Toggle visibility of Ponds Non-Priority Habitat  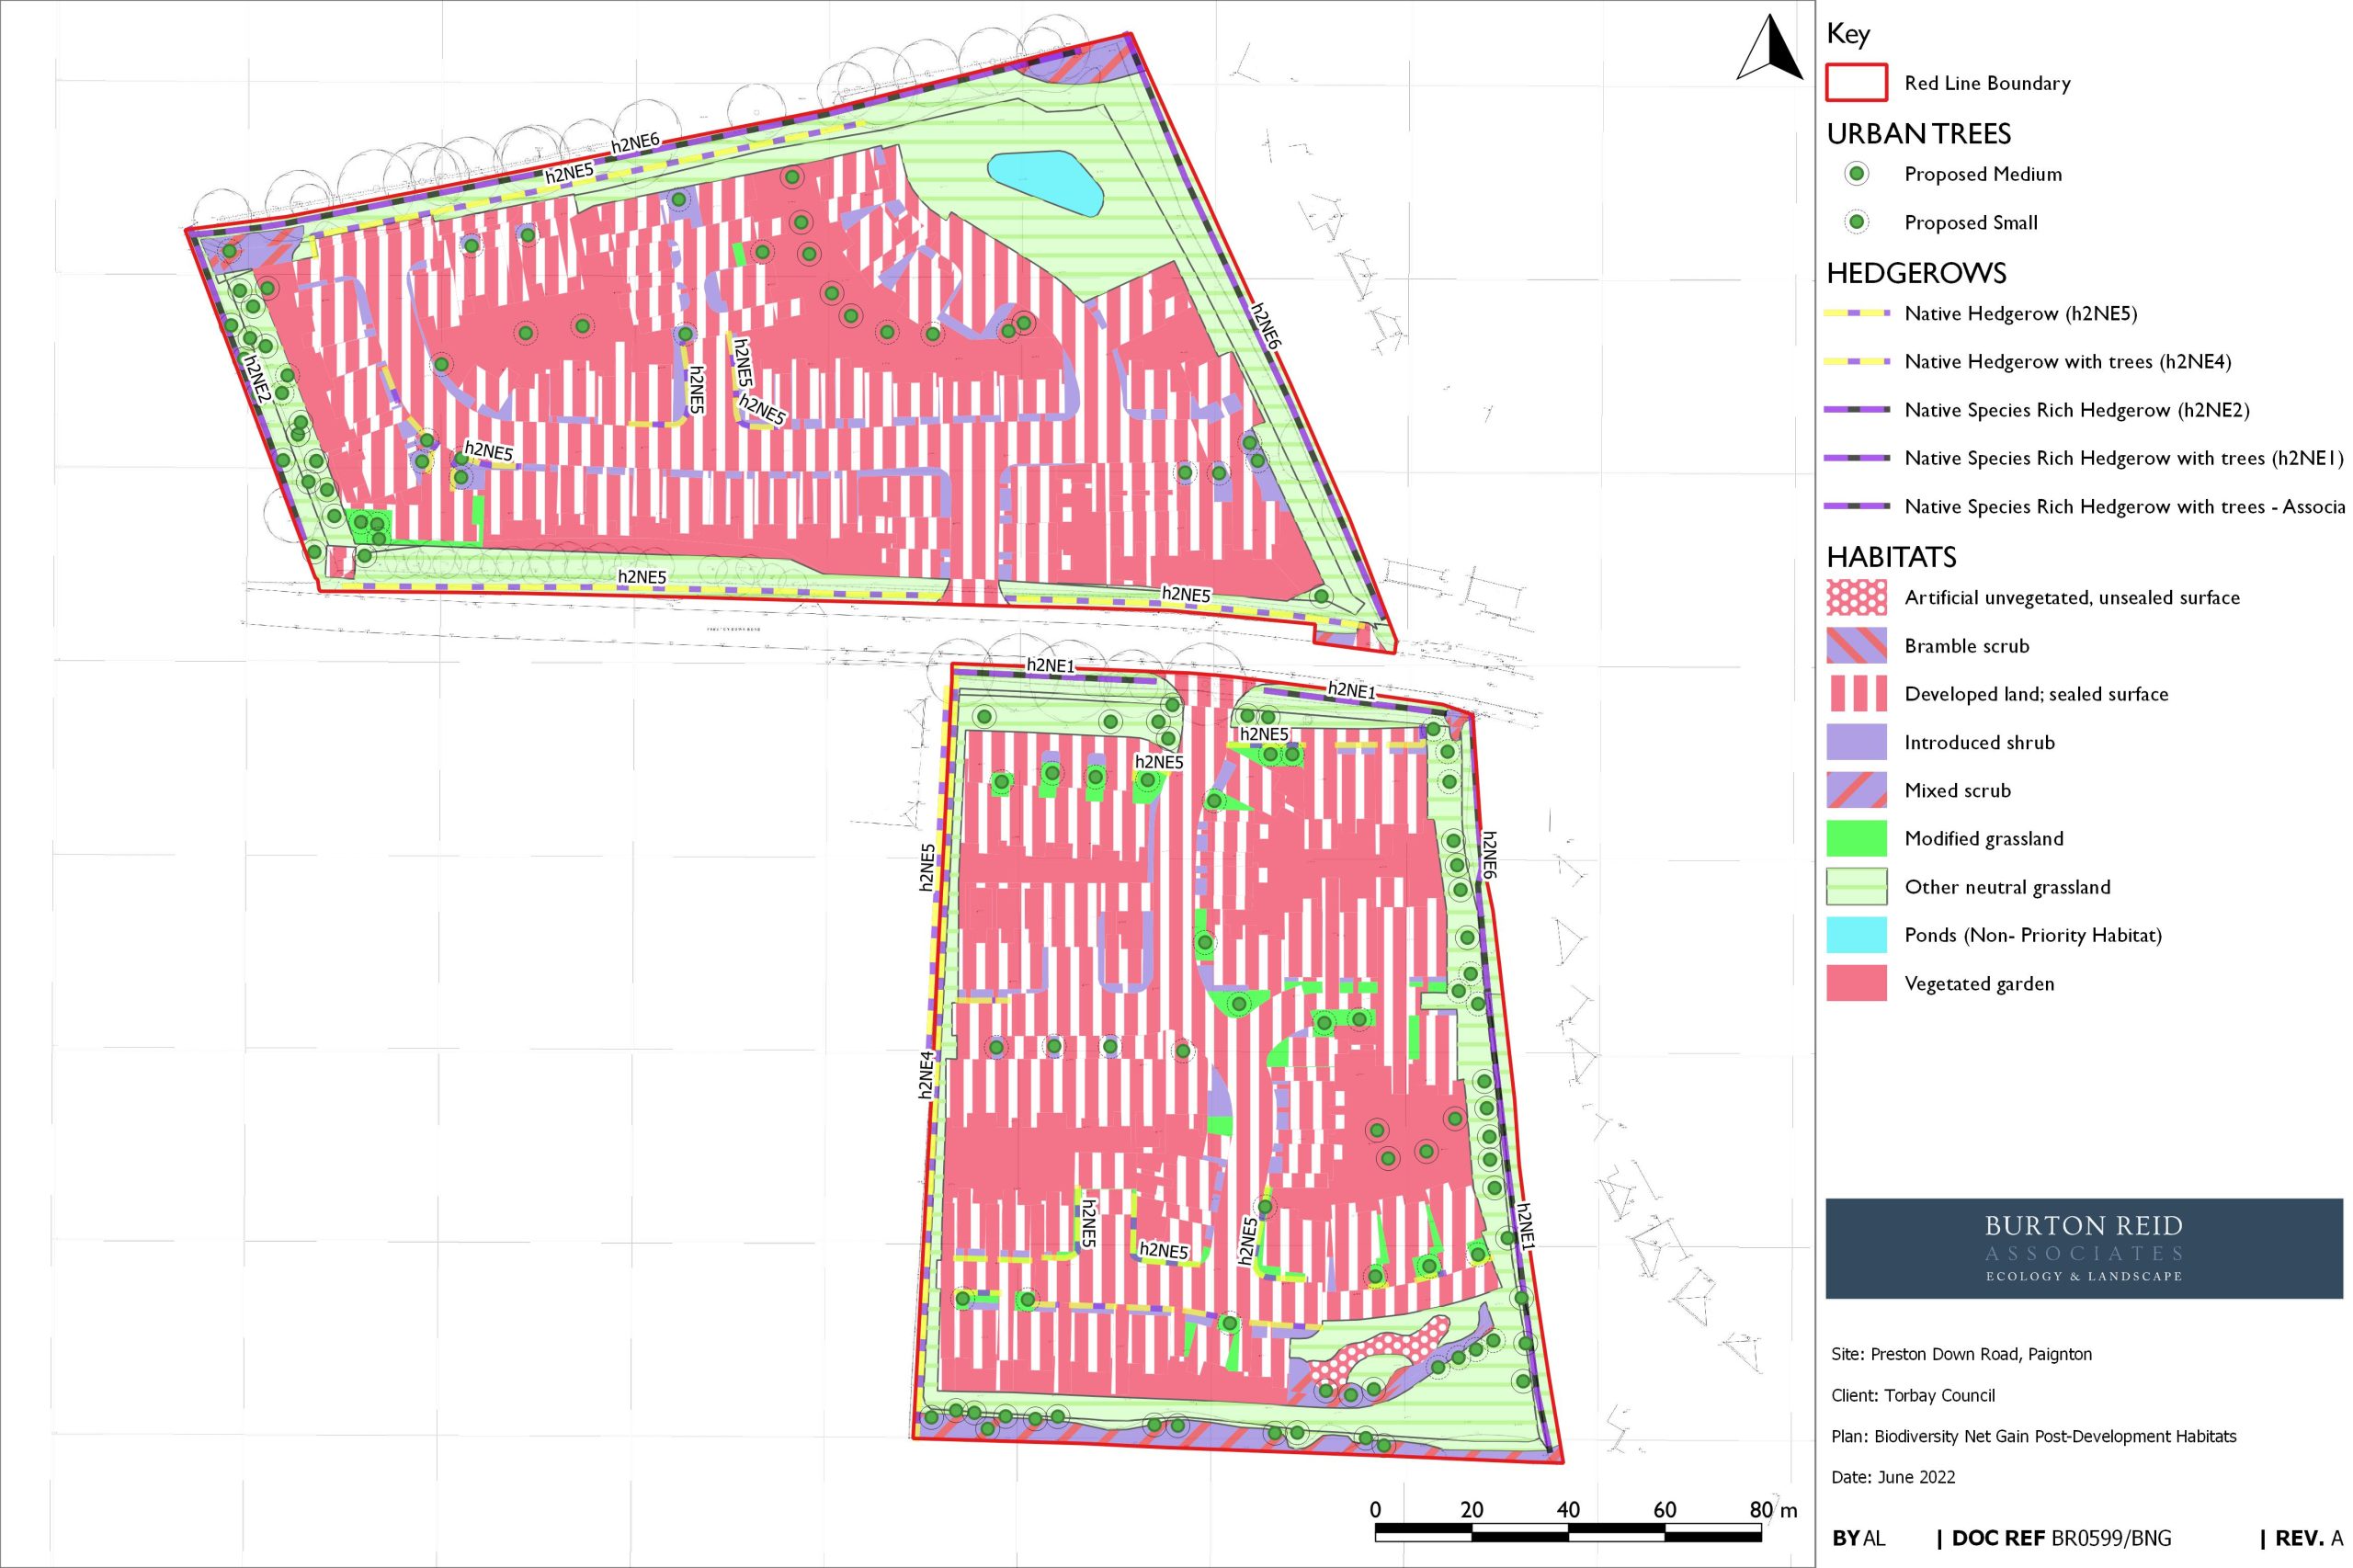tap(1855, 935)
